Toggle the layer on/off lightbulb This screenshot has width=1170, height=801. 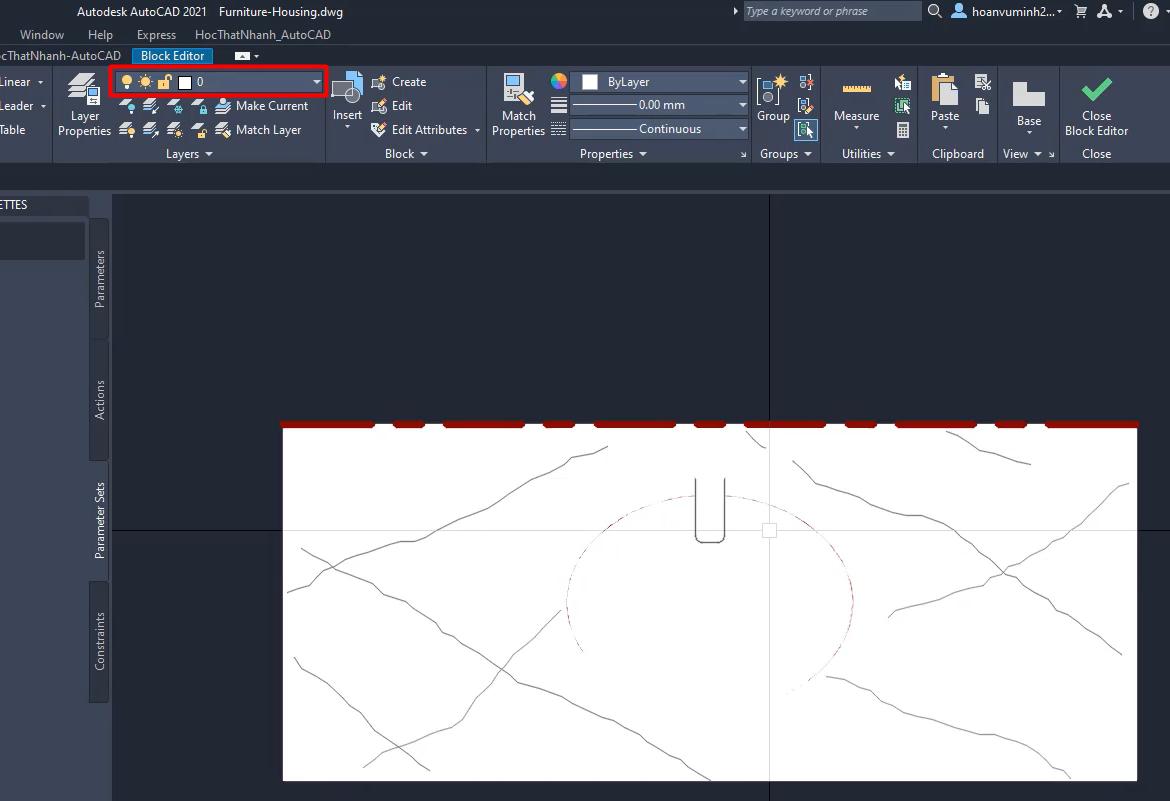[x=127, y=81]
